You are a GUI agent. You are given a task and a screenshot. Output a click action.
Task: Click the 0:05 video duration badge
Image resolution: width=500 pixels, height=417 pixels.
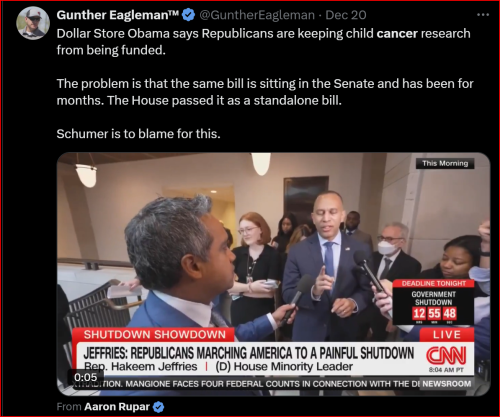[x=86, y=377]
